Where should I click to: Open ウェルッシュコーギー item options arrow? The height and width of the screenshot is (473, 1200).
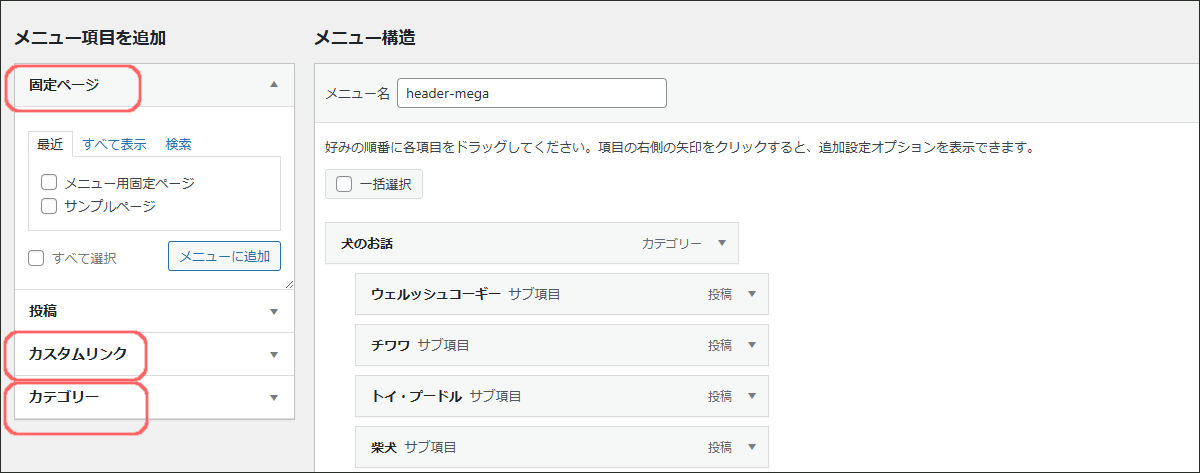click(751, 294)
